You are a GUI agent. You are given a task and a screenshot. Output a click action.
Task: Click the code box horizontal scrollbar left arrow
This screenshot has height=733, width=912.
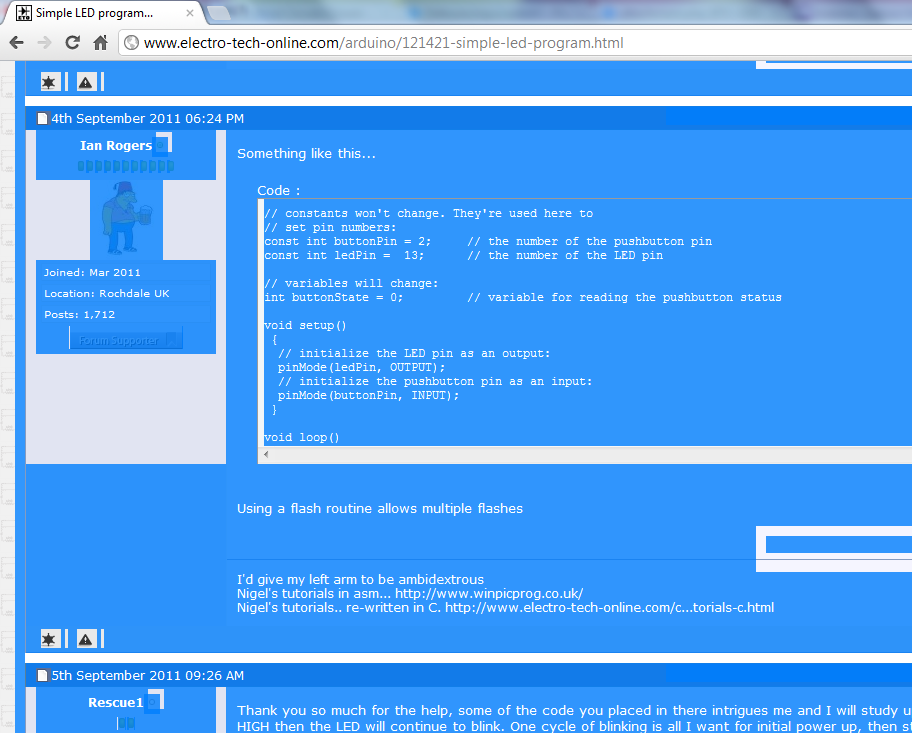coord(265,455)
